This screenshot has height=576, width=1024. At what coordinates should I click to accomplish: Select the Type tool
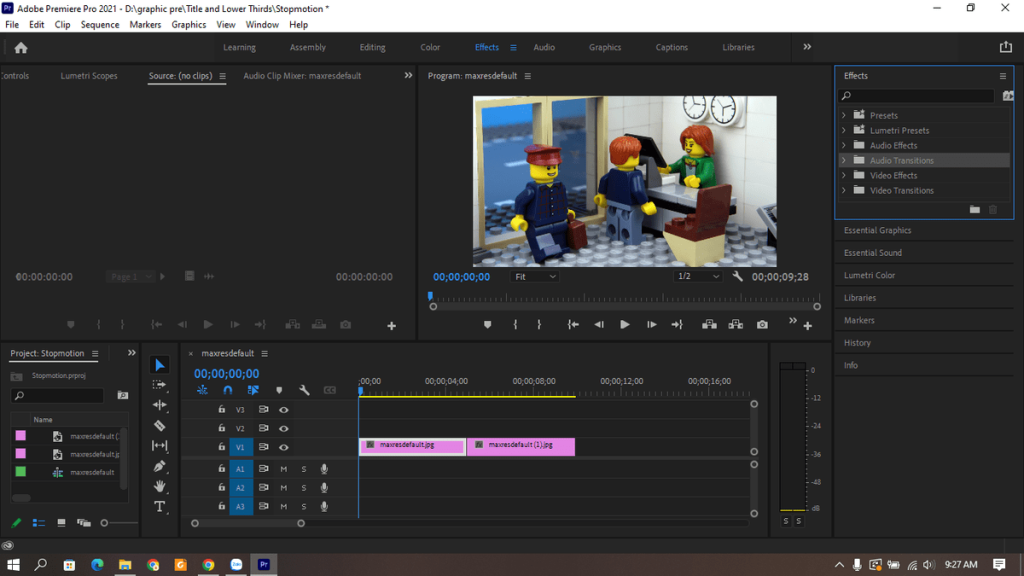point(160,506)
